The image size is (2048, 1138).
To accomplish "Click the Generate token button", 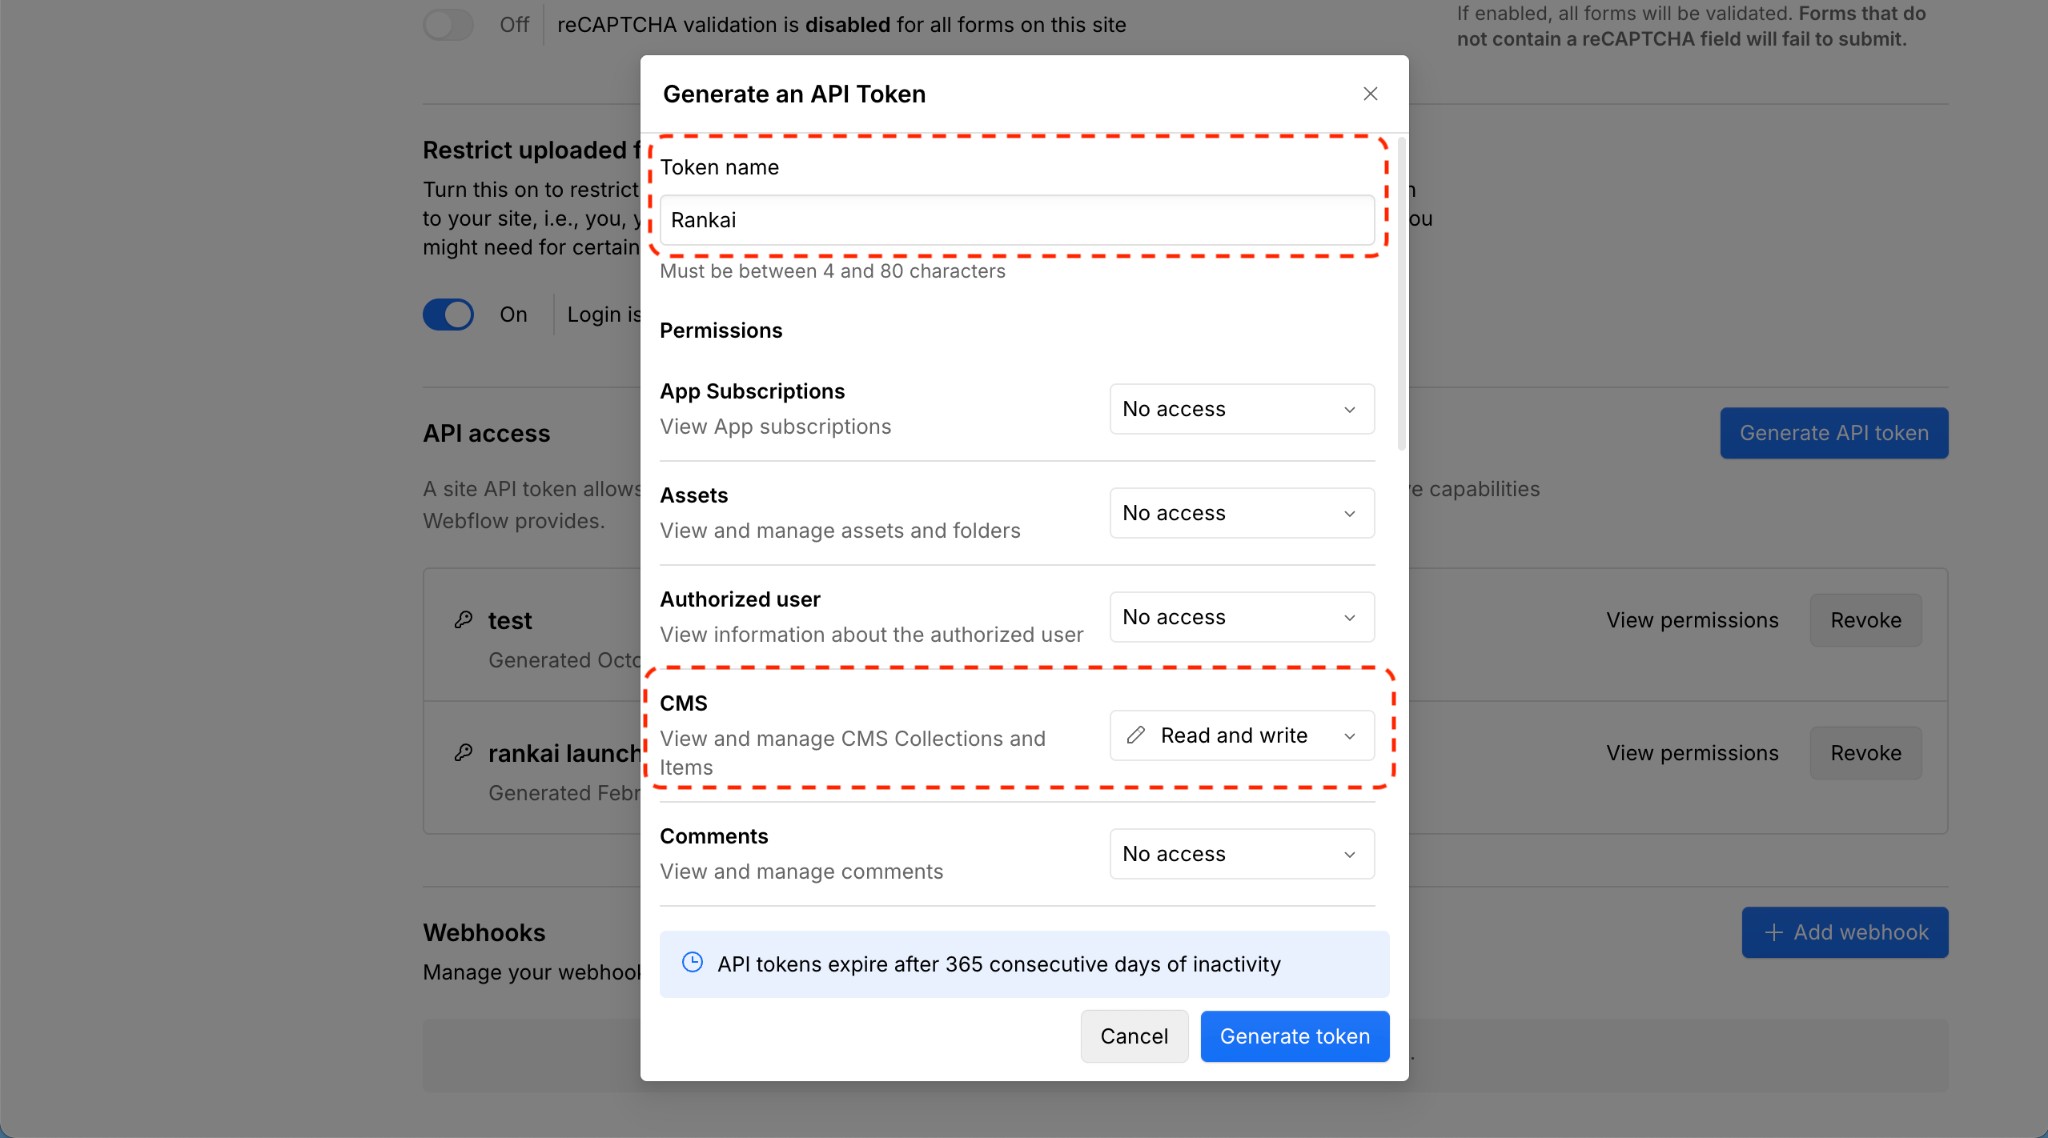I will pos(1293,1036).
